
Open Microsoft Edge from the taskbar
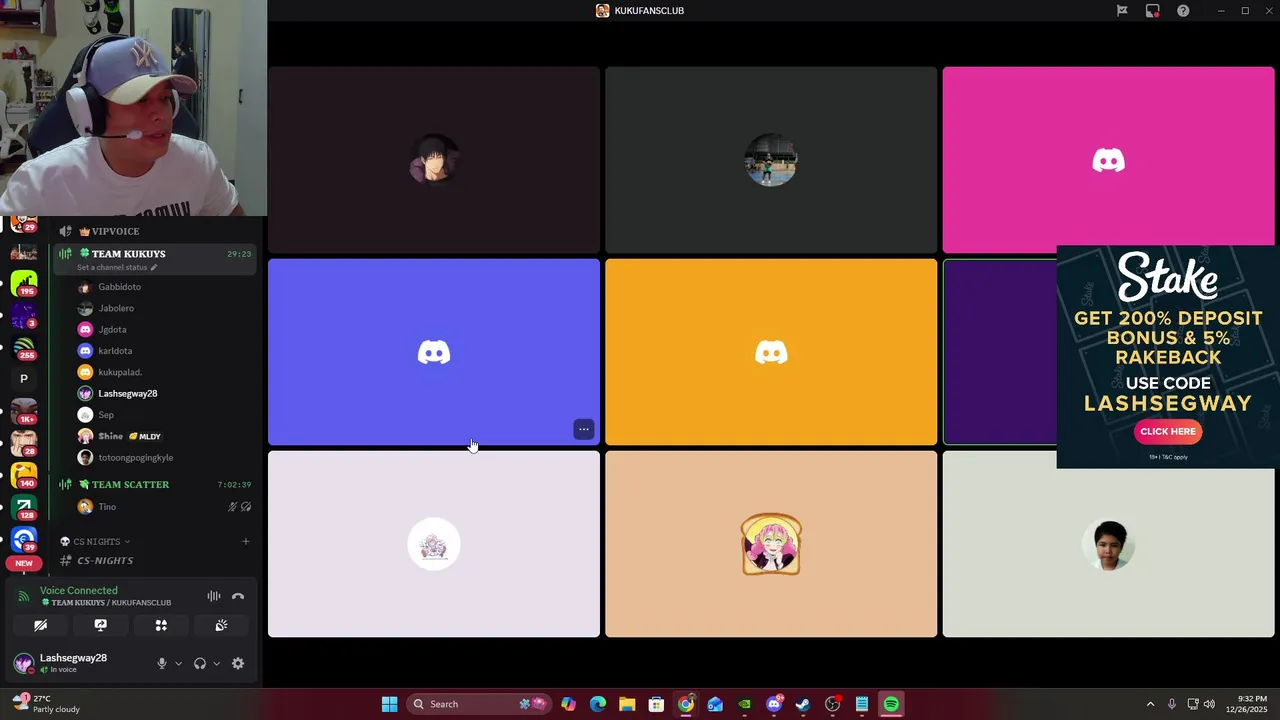point(598,704)
